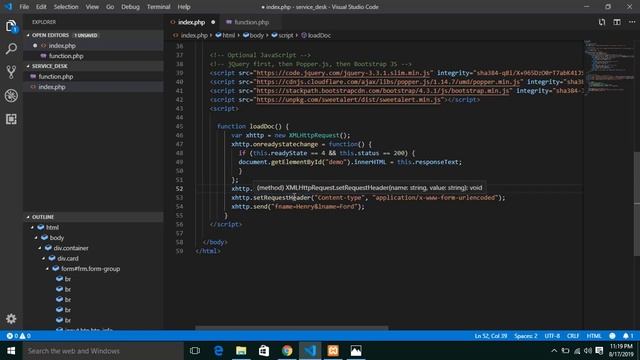640x360 pixels.
Task: Open index.php in SERVICE_DESK folder
Action: (x=93, y=87)
